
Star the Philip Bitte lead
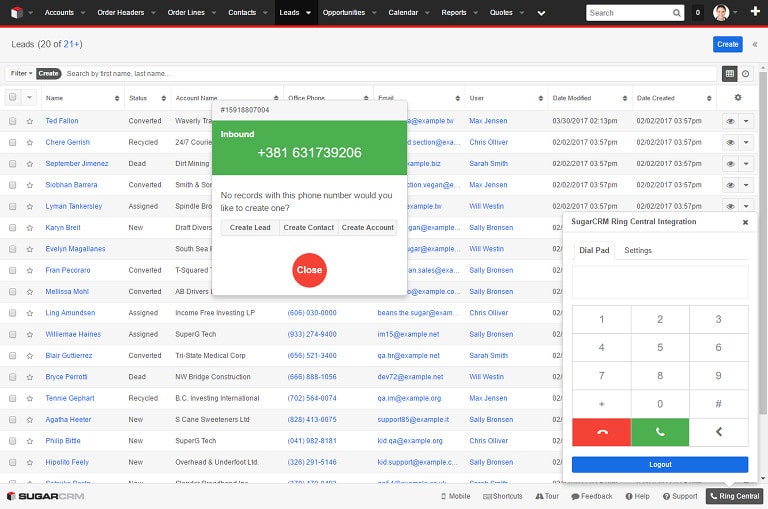coord(30,441)
